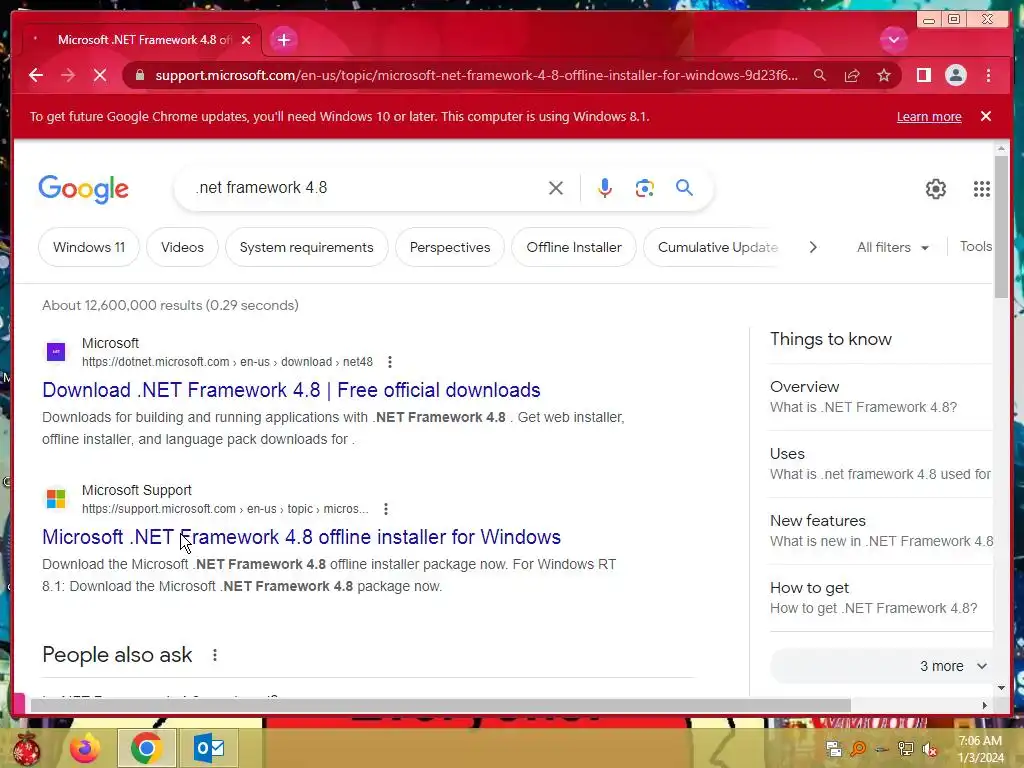Click the dotnet.microsoft.com result URL
Viewport: 1024px width, 768px height.
tap(227, 362)
